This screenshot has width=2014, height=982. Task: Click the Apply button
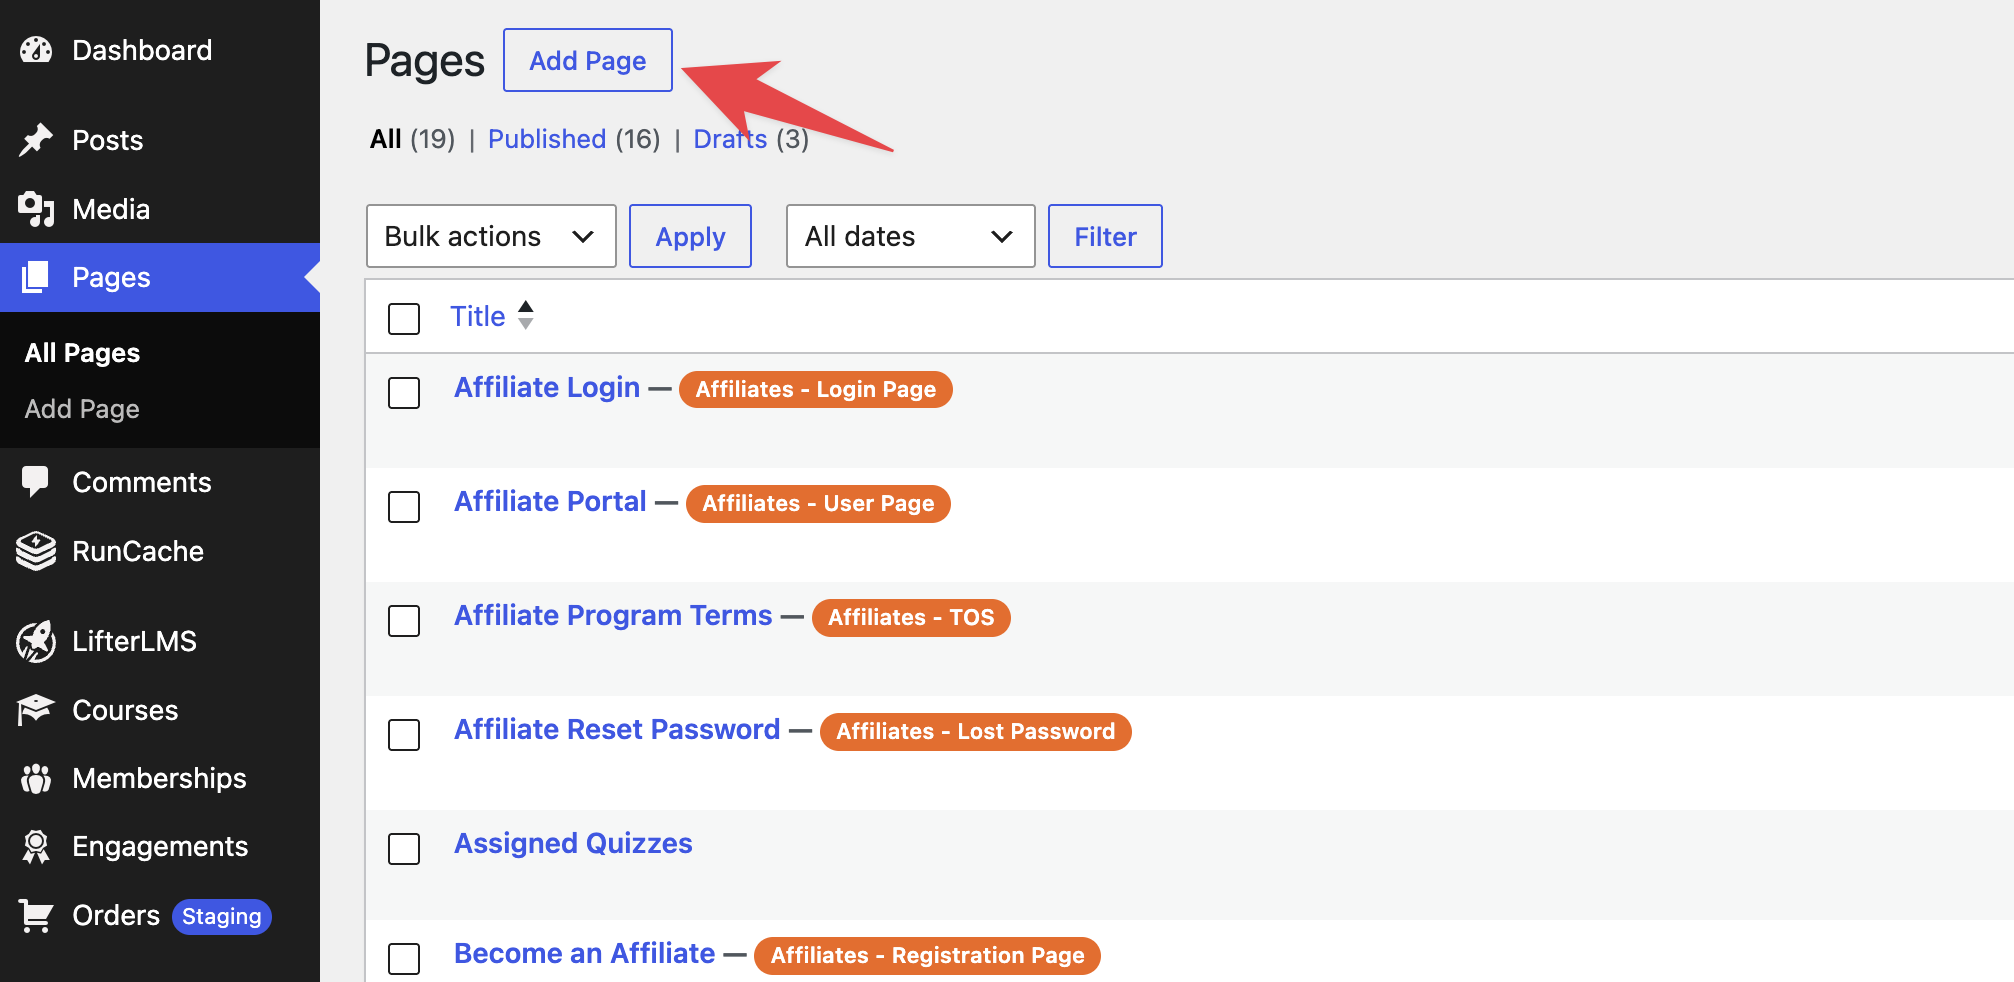[690, 236]
